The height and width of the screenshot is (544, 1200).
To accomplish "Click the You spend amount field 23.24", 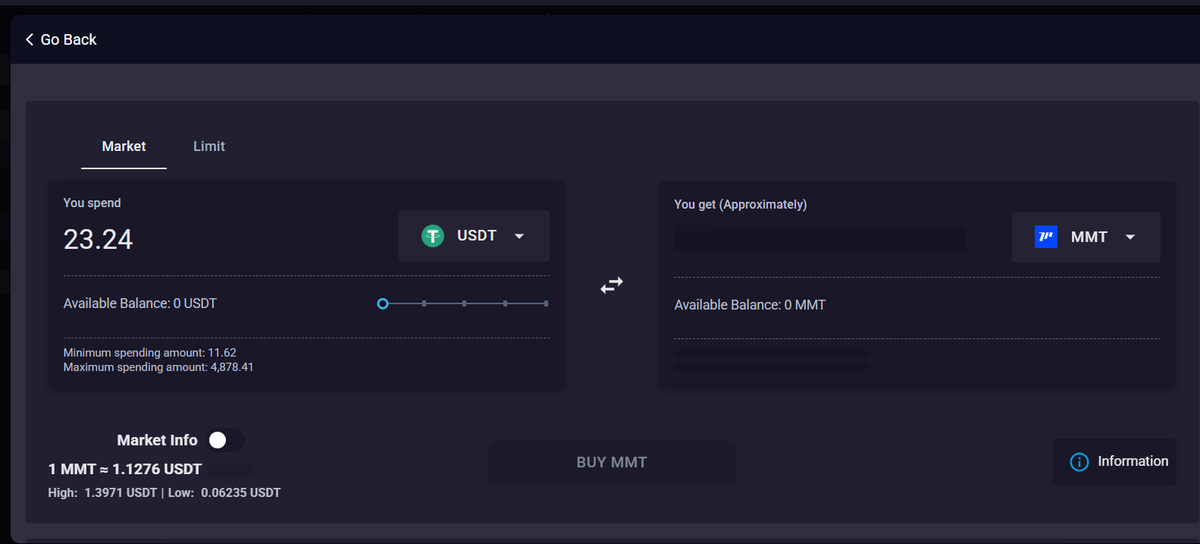I will click(98, 239).
